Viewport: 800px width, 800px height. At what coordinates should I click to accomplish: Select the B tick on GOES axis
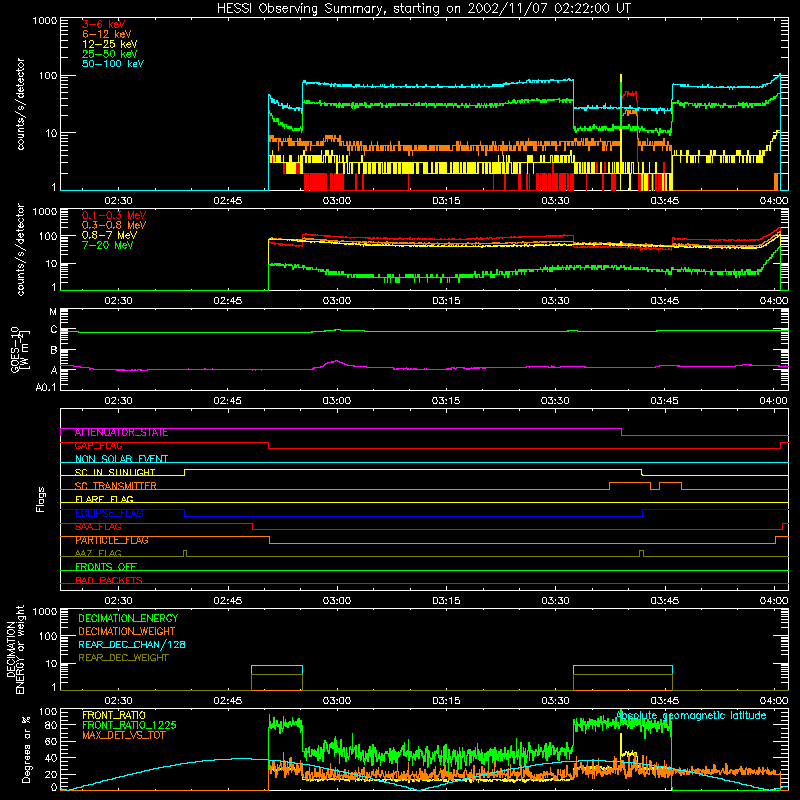pyautogui.click(x=54, y=351)
